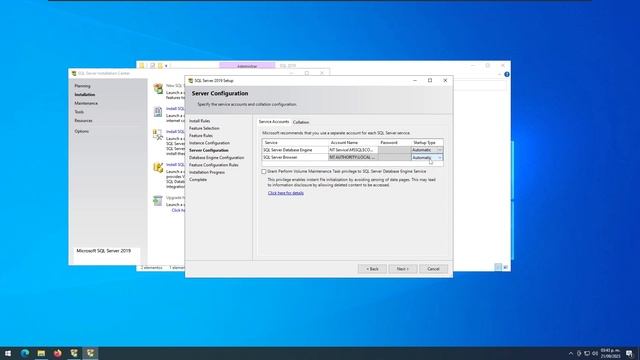
Task: Switch File Explorer to large icons view
Action: tap(505, 267)
